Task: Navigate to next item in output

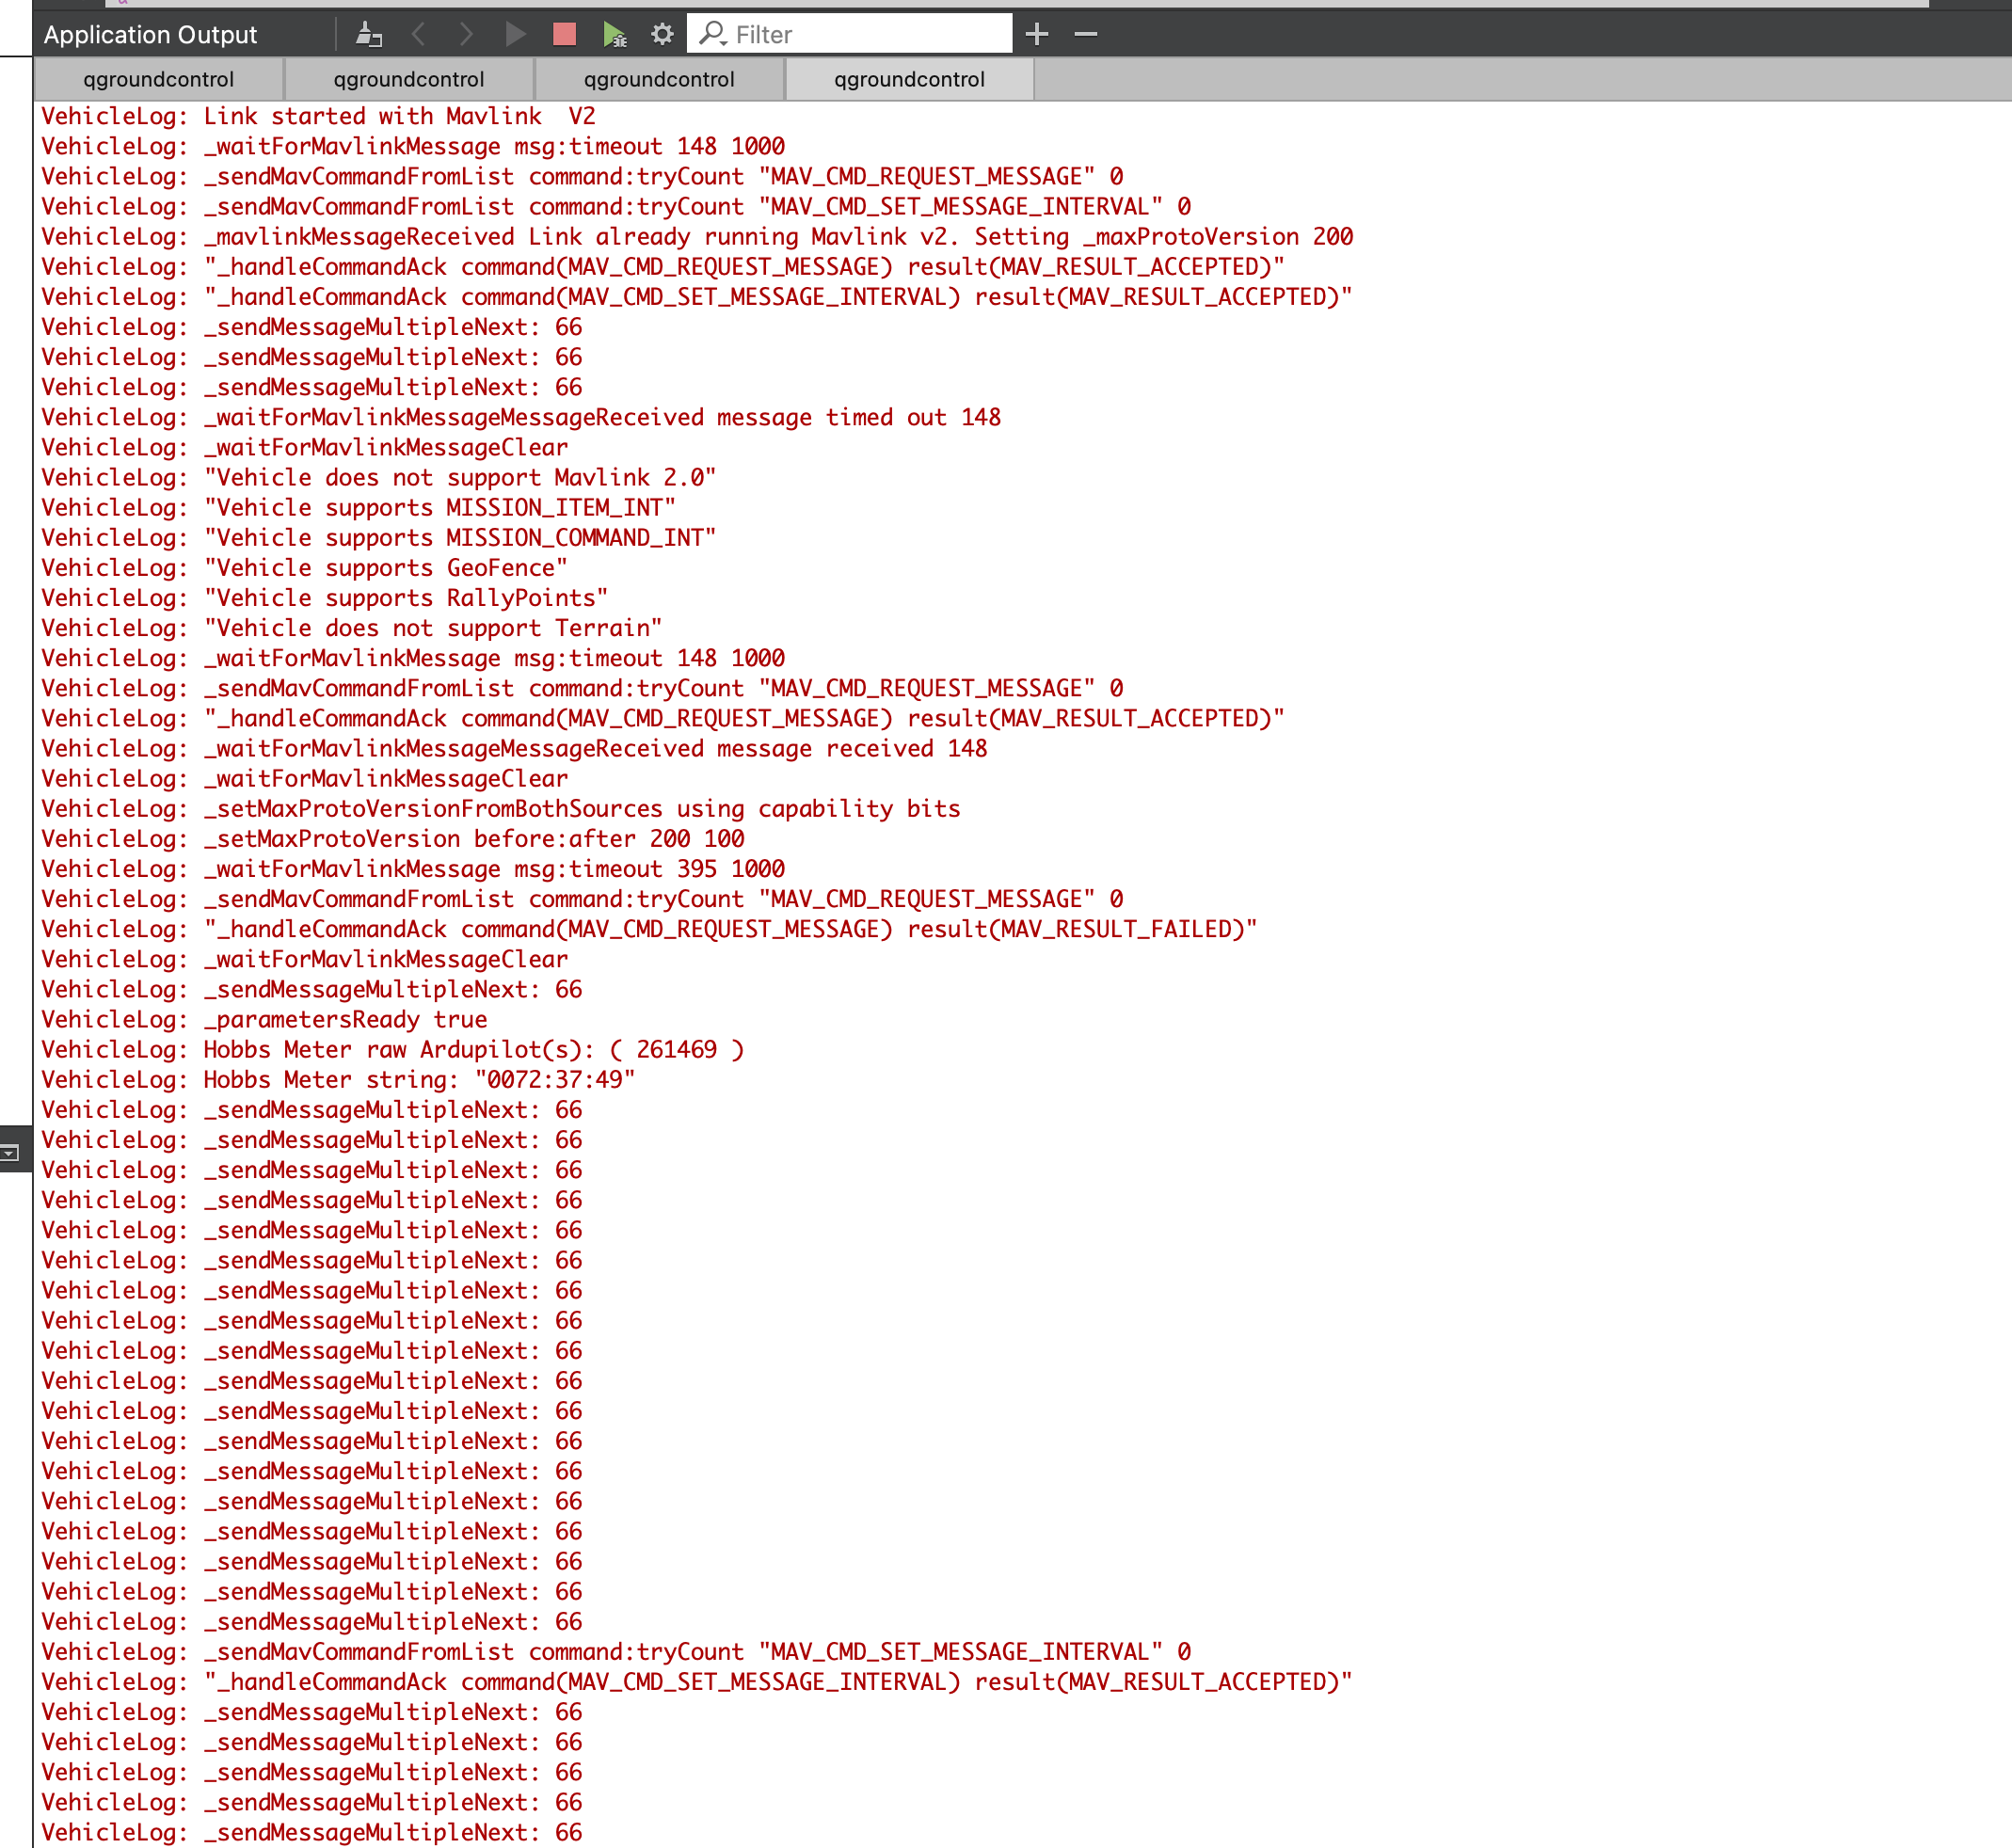Action: (x=466, y=33)
